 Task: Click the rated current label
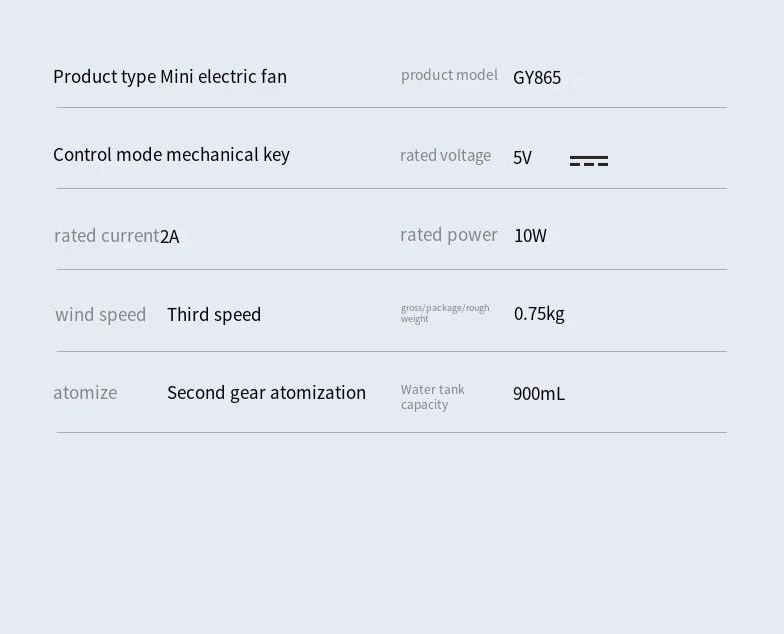tap(106, 236)
